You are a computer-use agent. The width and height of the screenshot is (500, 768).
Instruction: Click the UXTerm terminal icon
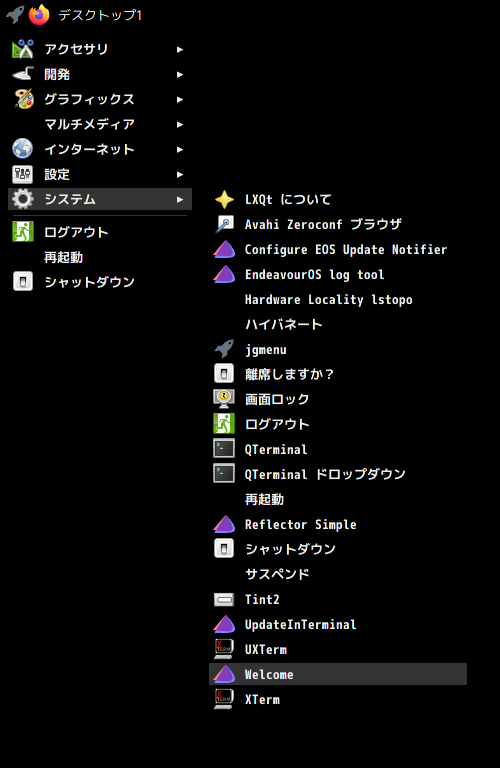(224, 649)
